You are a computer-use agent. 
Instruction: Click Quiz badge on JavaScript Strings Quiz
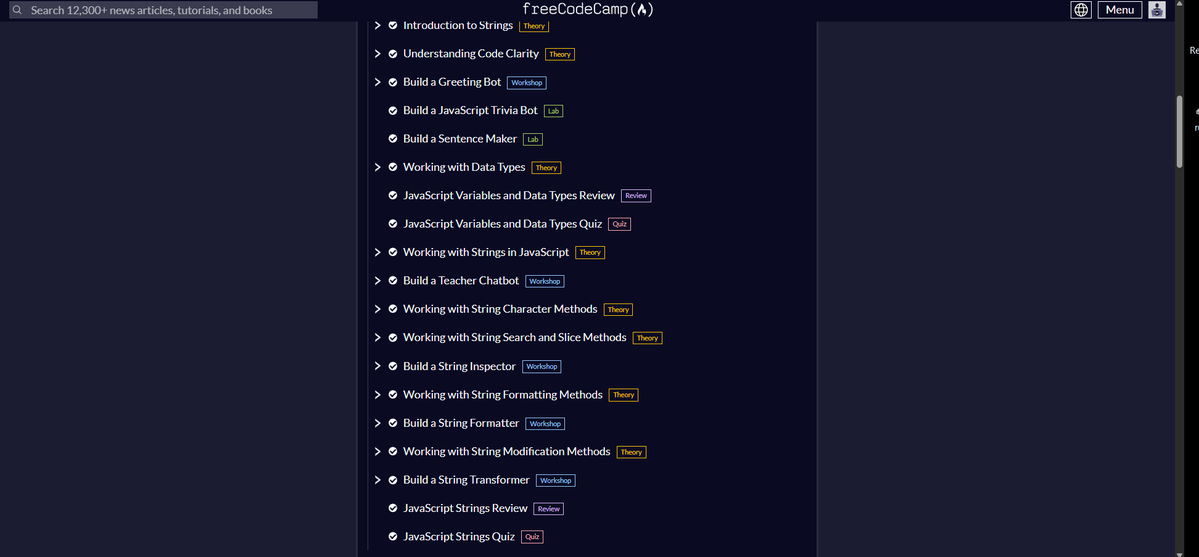coord(532,537)
